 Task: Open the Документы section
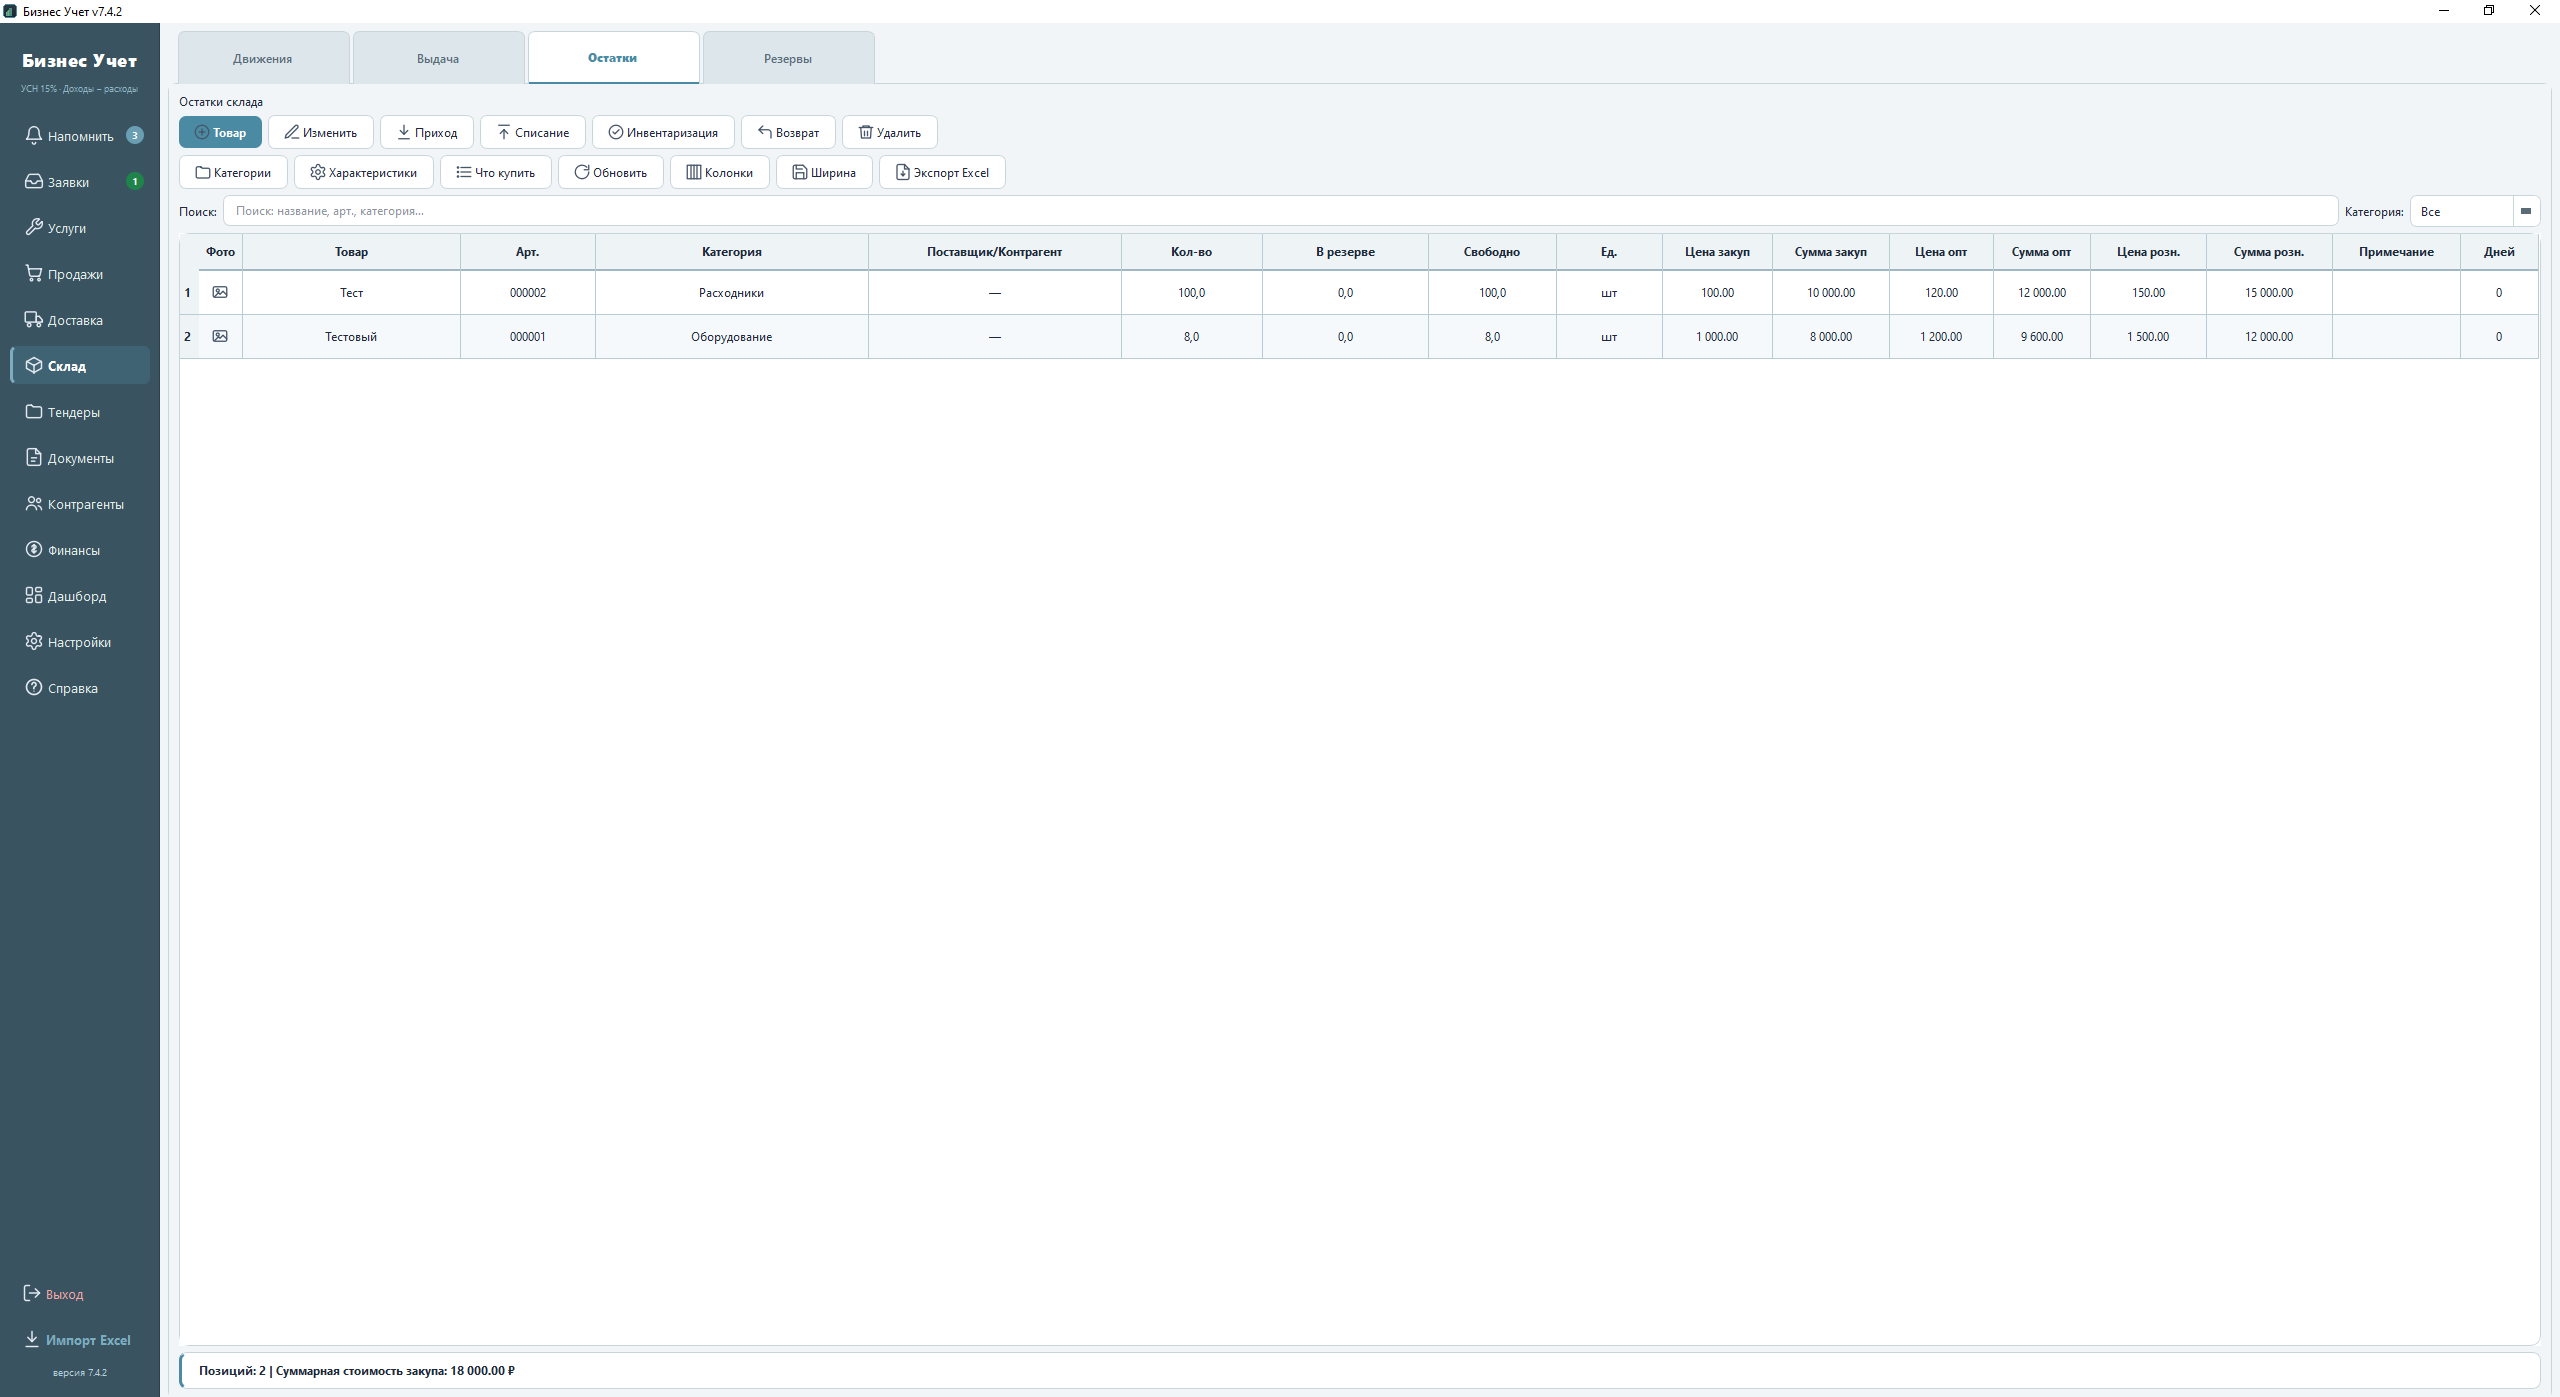[x=80, y=458]
